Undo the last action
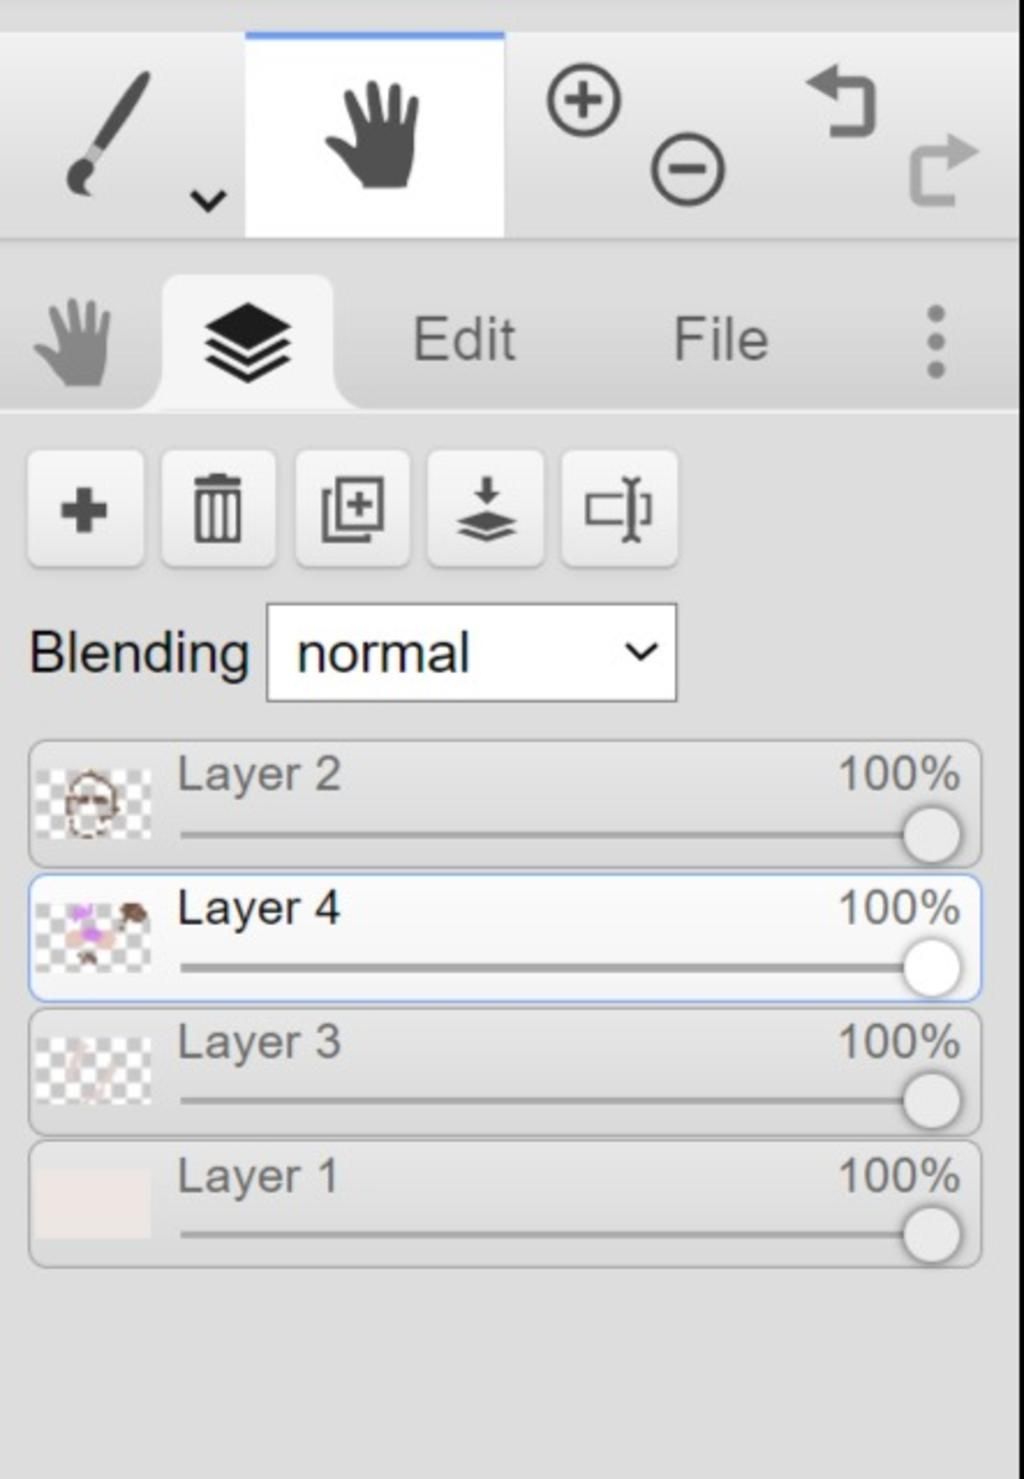Image resolution: width=1024 pixels, height=1479 pixels. (x=842, y=101)
